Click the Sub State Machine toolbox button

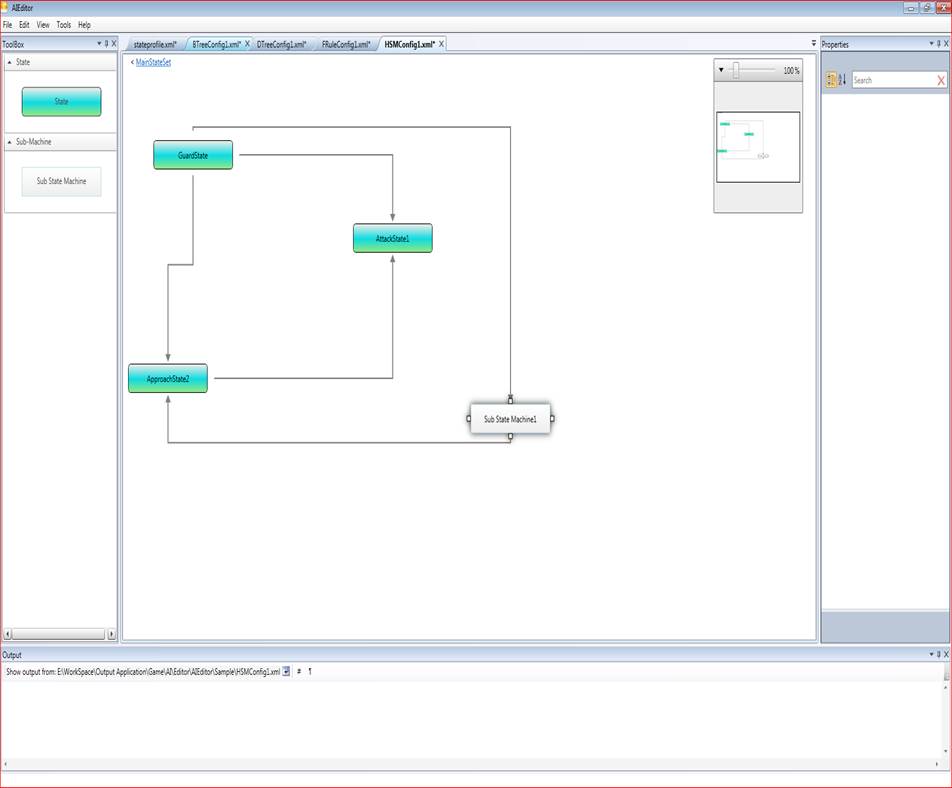pyautogui.click(x=61, y=181)
